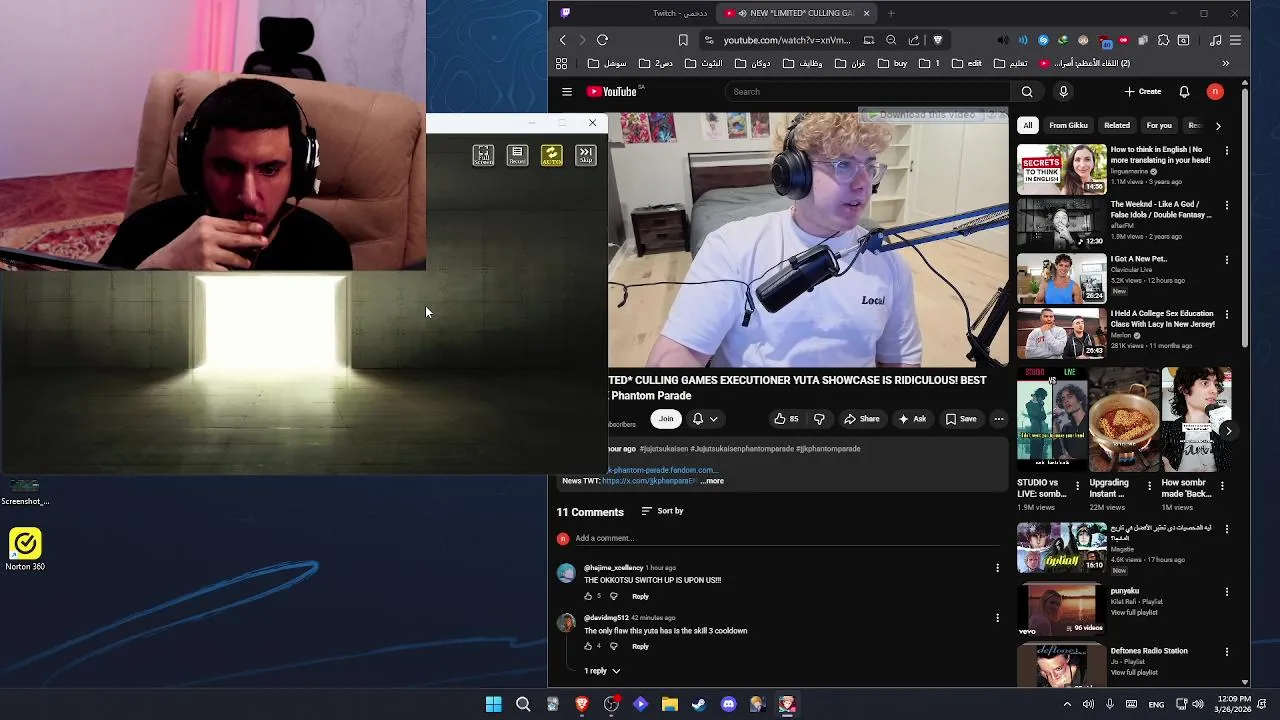Reload the YouTube page
The image size is (1280, 720).
coord(602,40)
